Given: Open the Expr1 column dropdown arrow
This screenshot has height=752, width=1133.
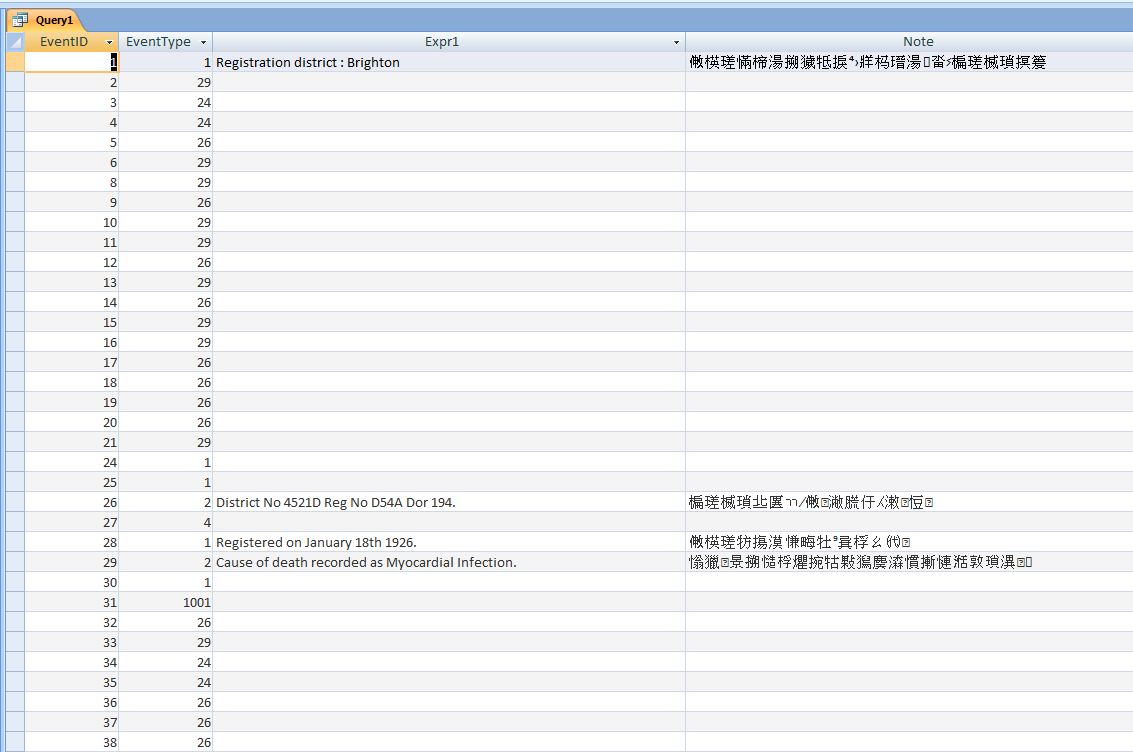Looking at the screenshot, I should tap(676, 43).
